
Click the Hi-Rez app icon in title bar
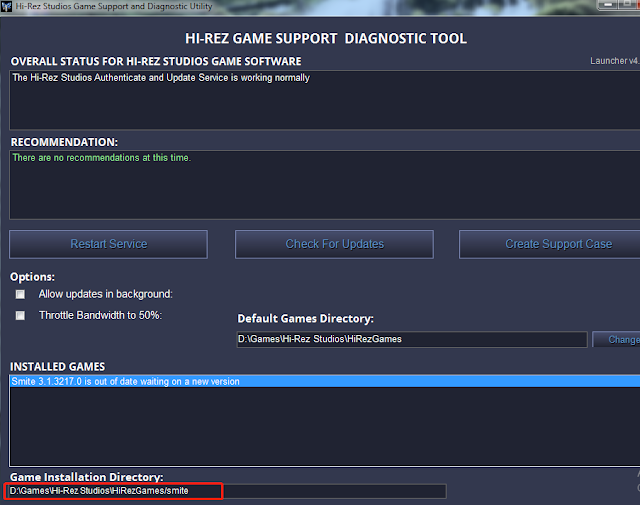[7, 7]
